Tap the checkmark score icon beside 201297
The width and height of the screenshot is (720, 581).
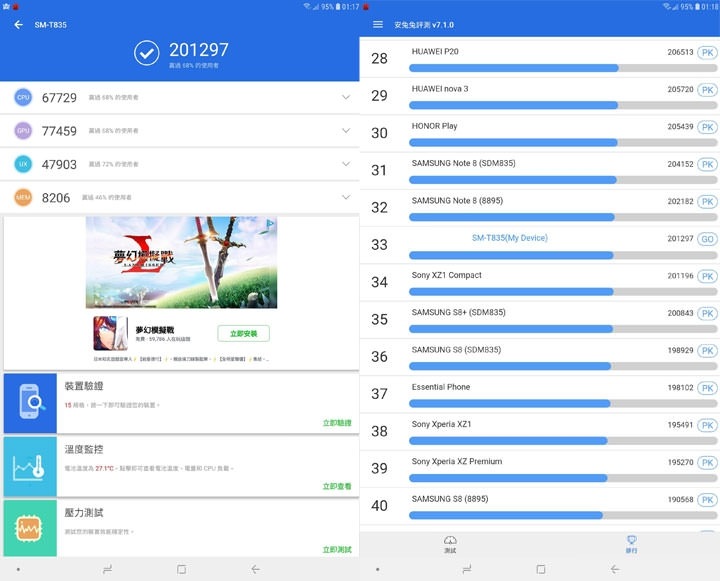click(147, 53)
